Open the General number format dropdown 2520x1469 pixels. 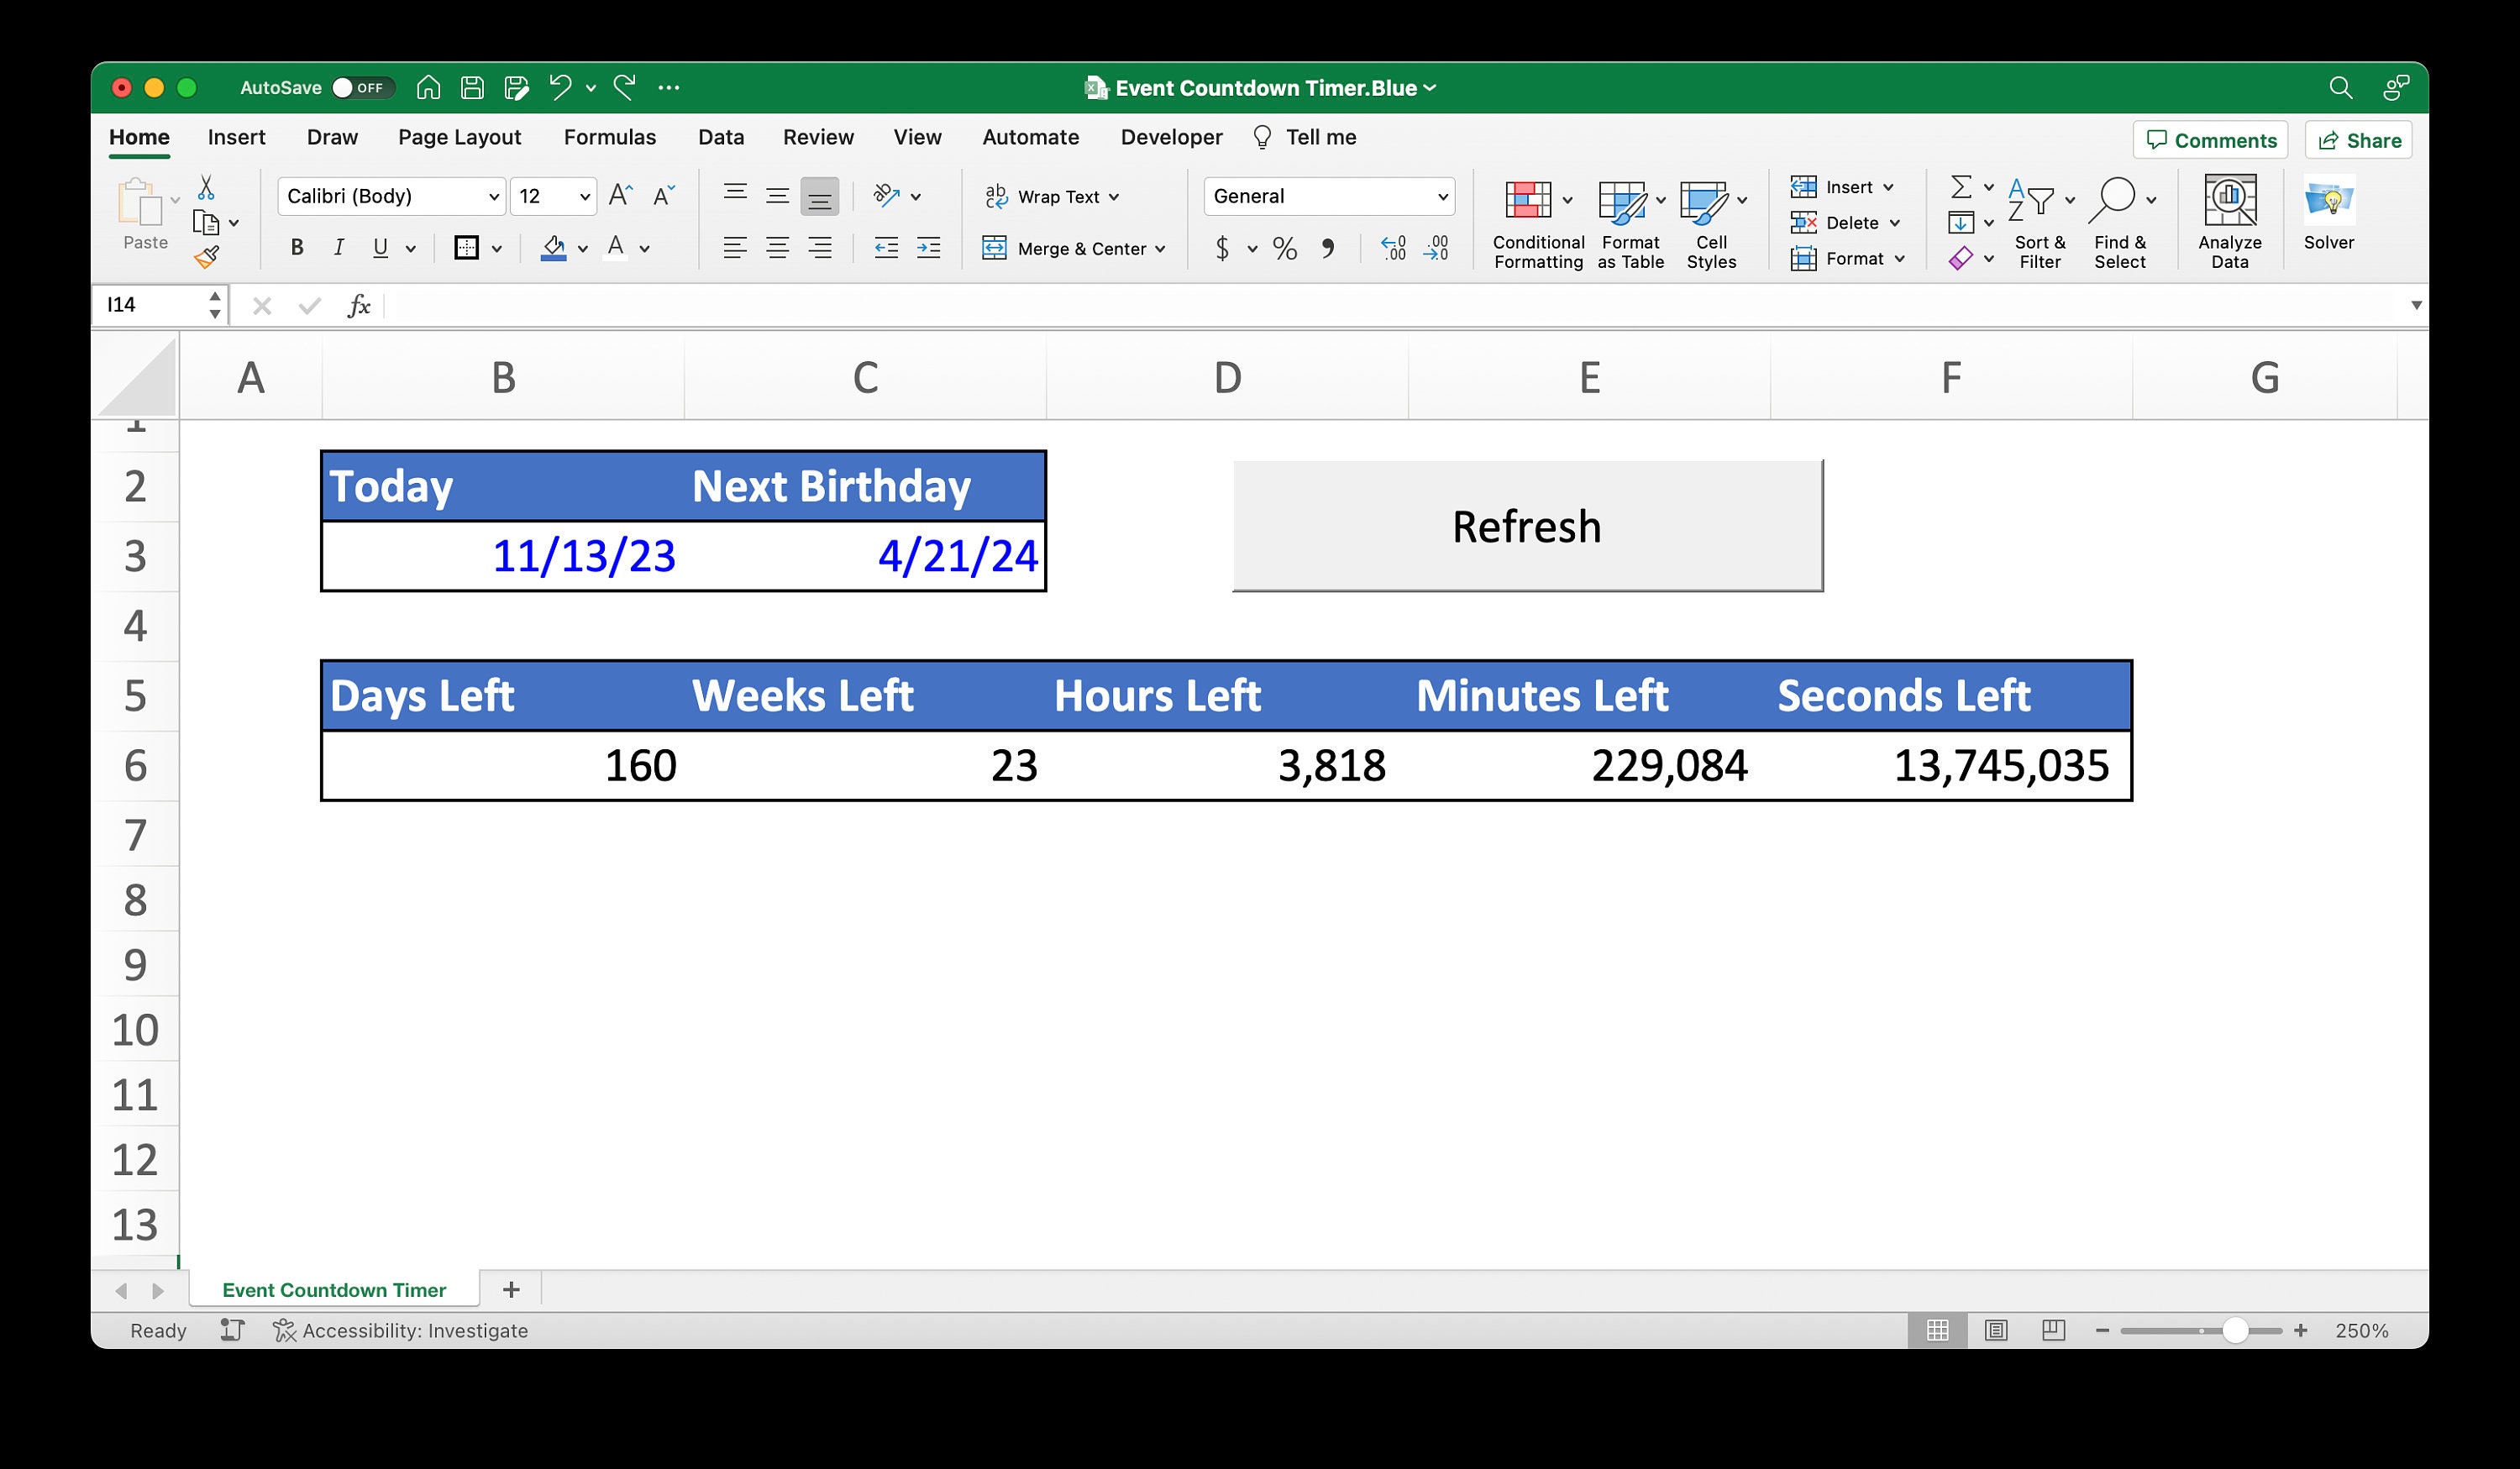coord(1443,196)
